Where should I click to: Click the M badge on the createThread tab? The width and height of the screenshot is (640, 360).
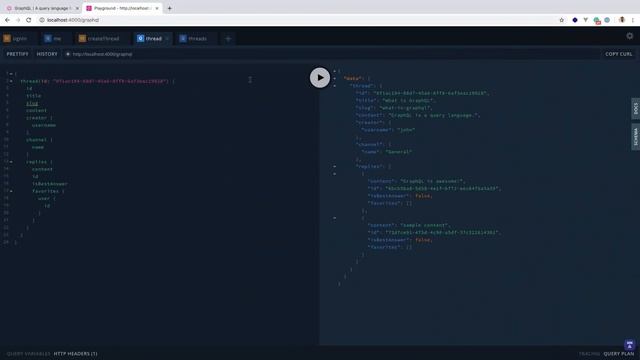82,38
